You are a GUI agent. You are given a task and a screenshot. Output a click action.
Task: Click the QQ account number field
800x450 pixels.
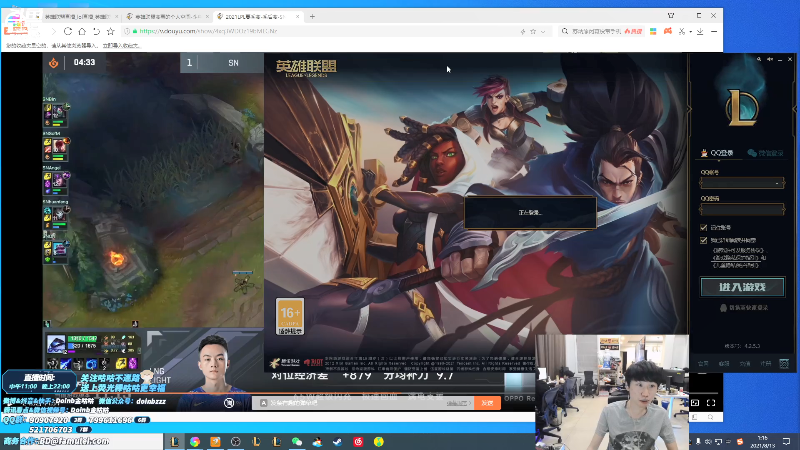pyautogui.click(x=742, y=183)
